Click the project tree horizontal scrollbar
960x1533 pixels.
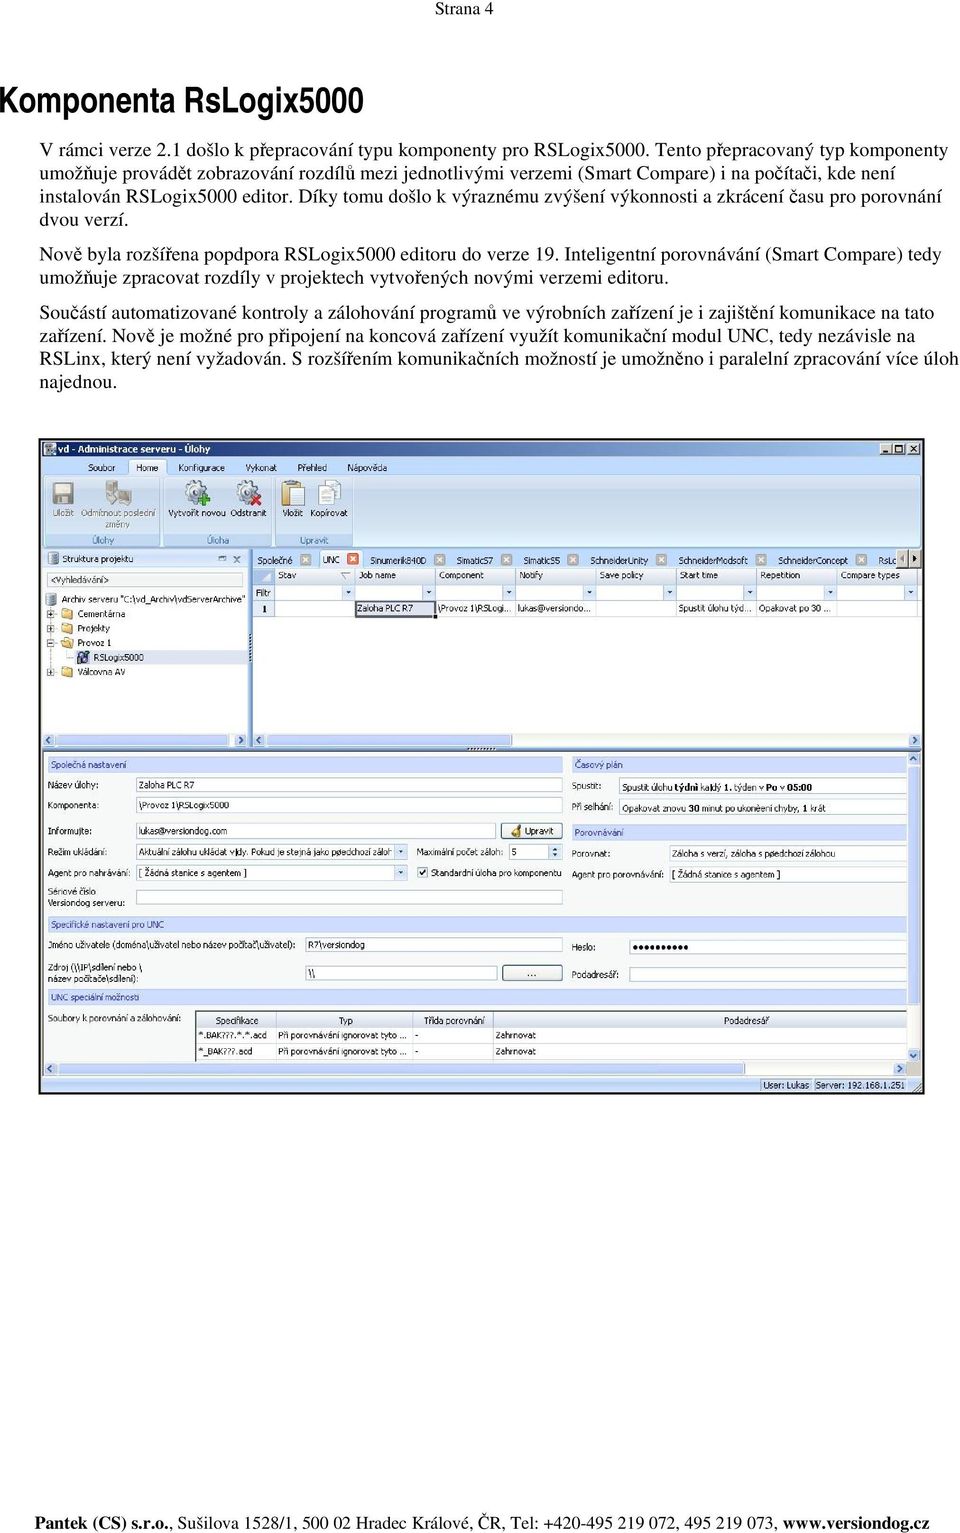pyautogui.click(x=145, y=740)
